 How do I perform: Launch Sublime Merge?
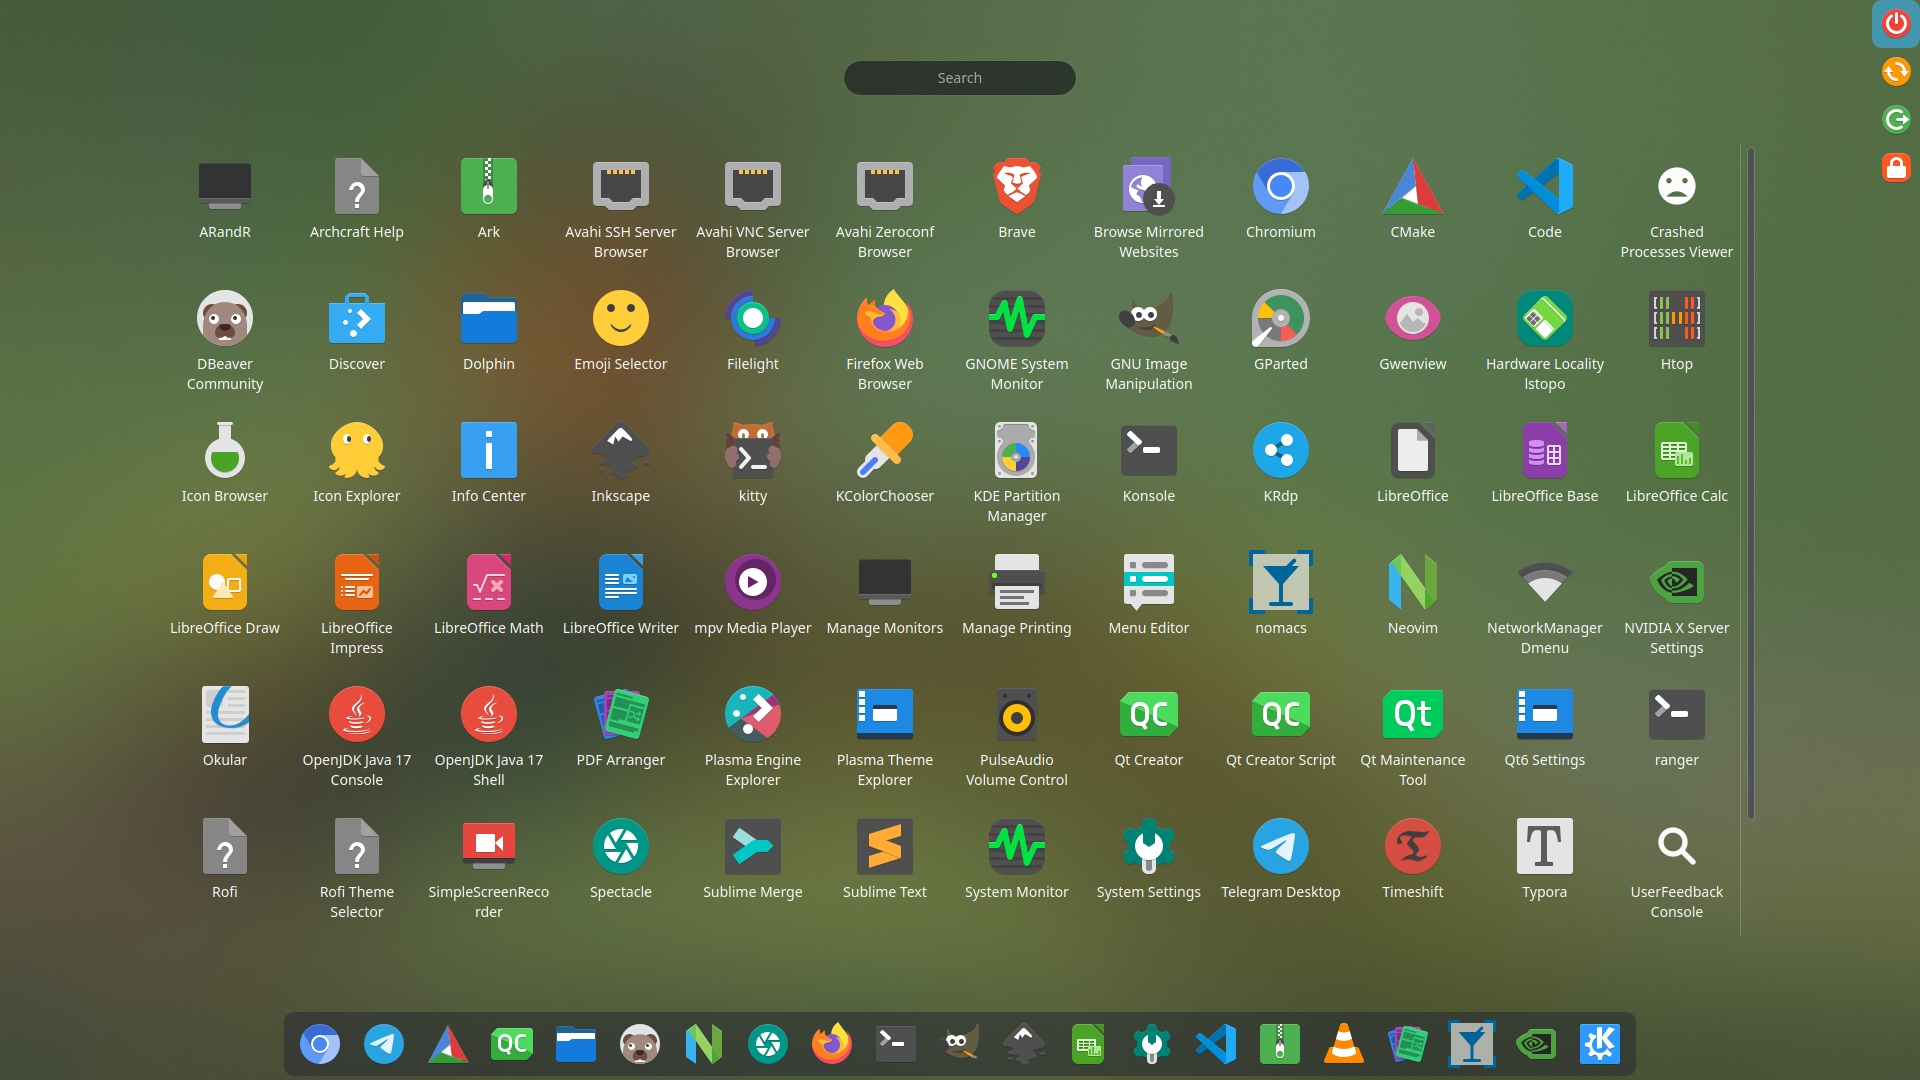pyautogui.click(x=753, y=860)
